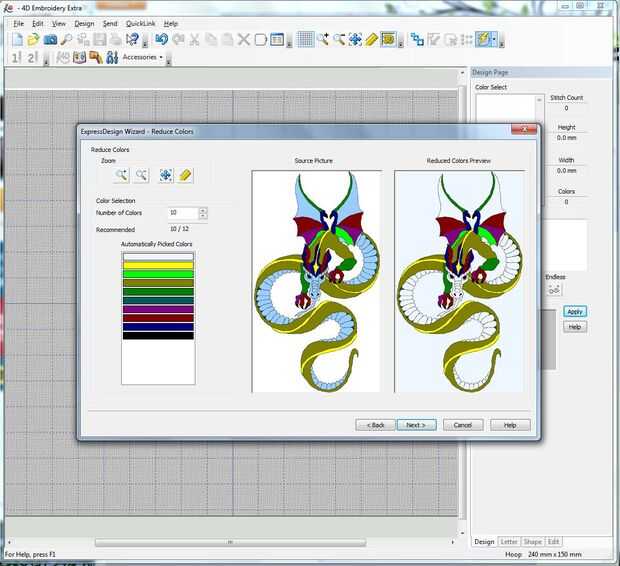Open the File menu
Screen dimensions: 620x566
pos(19,23)
